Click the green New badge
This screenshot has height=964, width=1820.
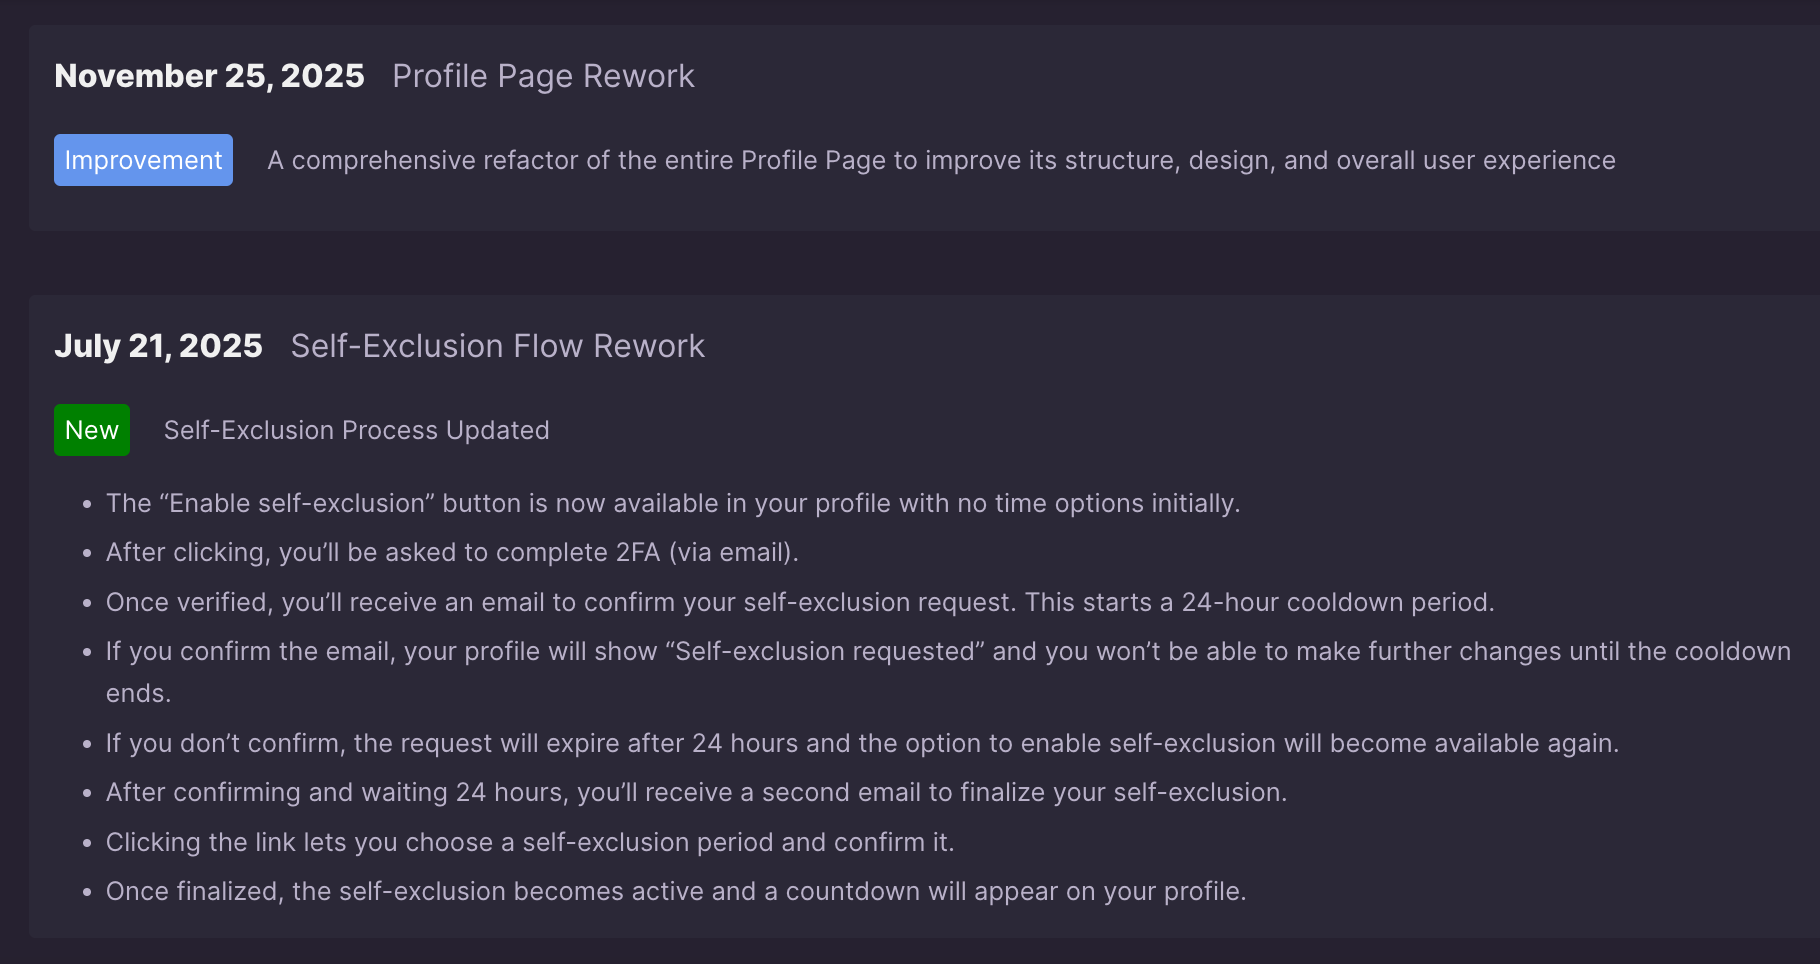(92, 430)
